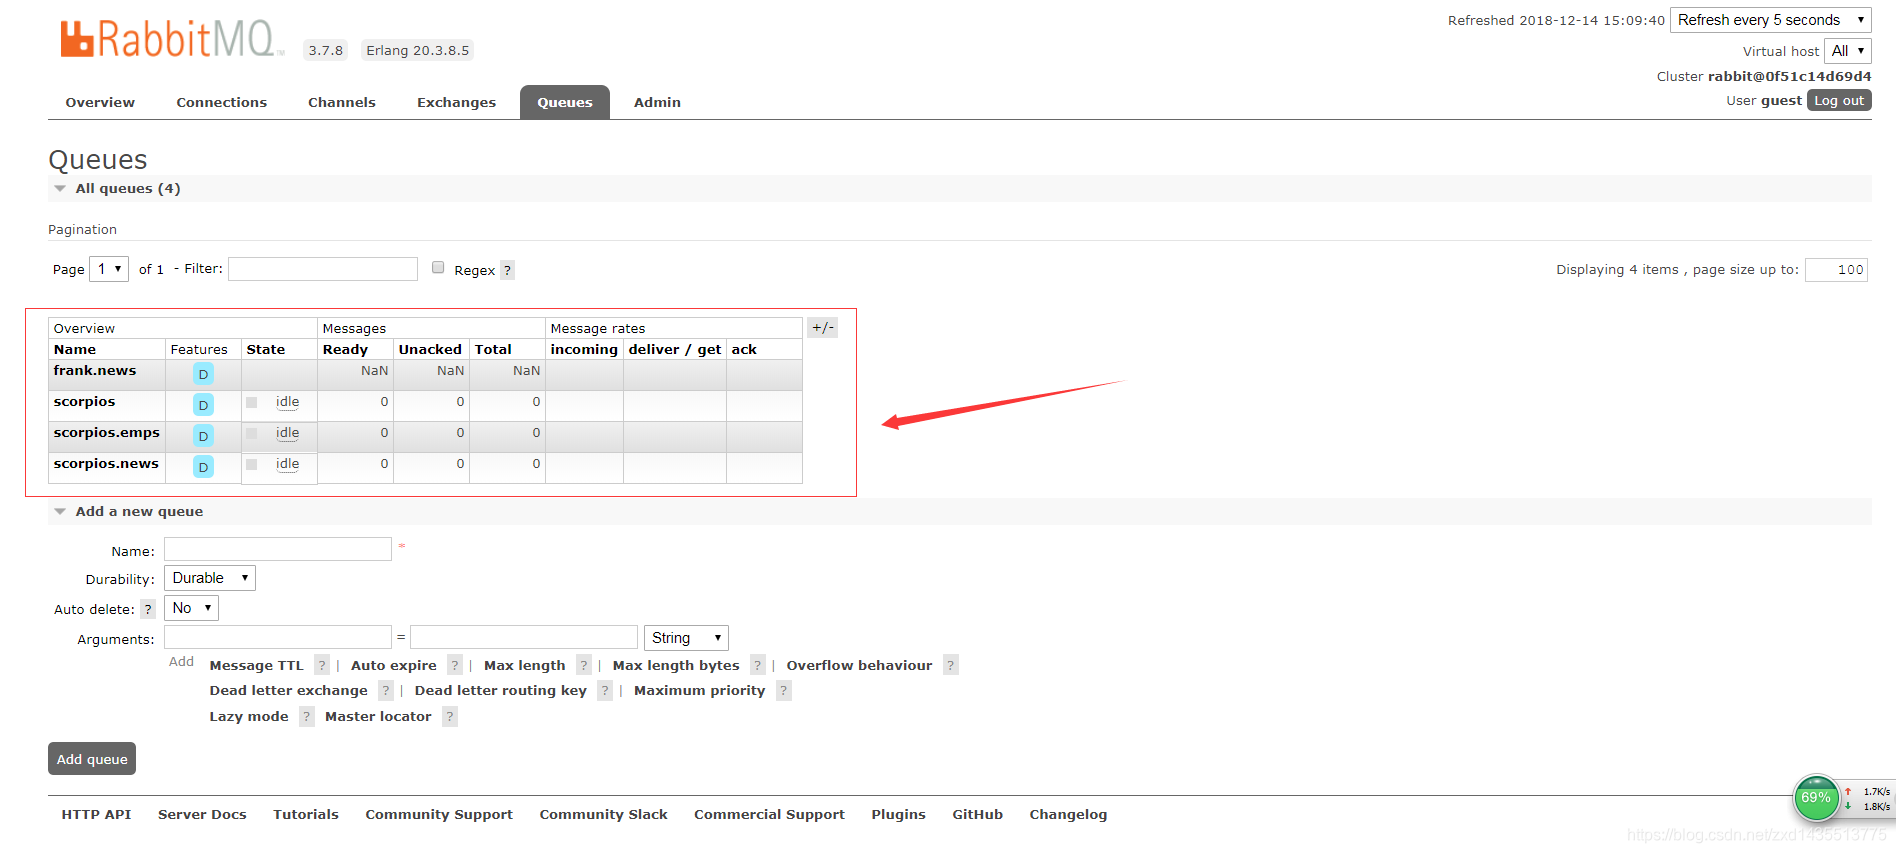Click the Arguments key input field

tap(278, 637)
